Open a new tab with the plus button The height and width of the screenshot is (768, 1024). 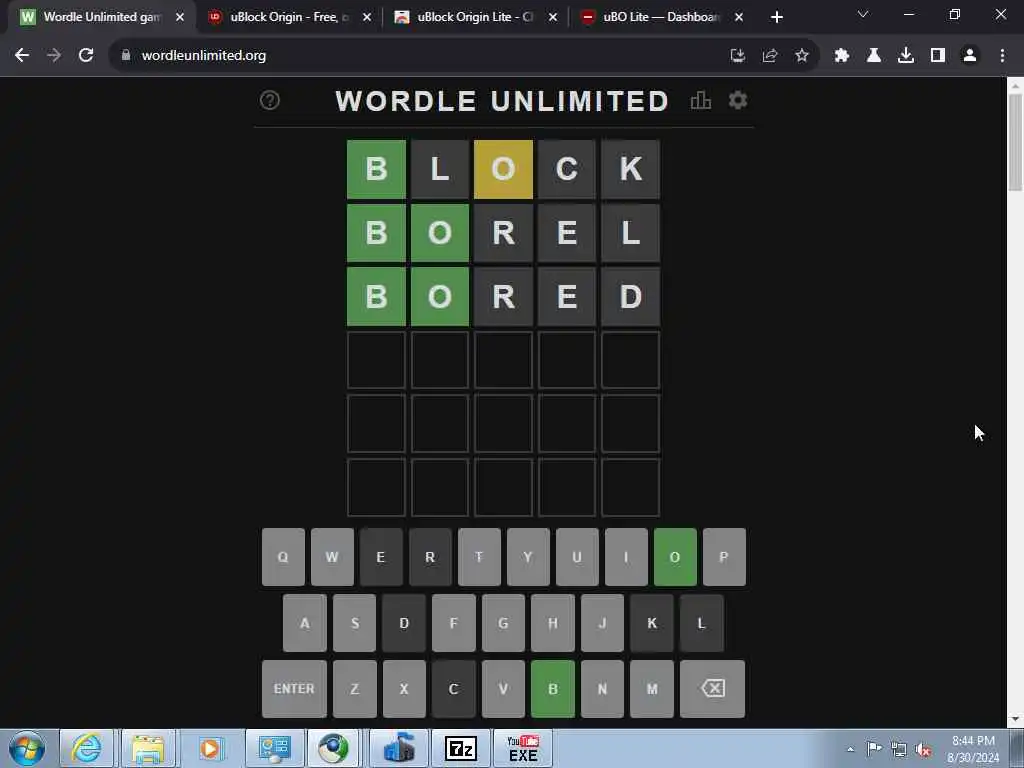(776, 17)
